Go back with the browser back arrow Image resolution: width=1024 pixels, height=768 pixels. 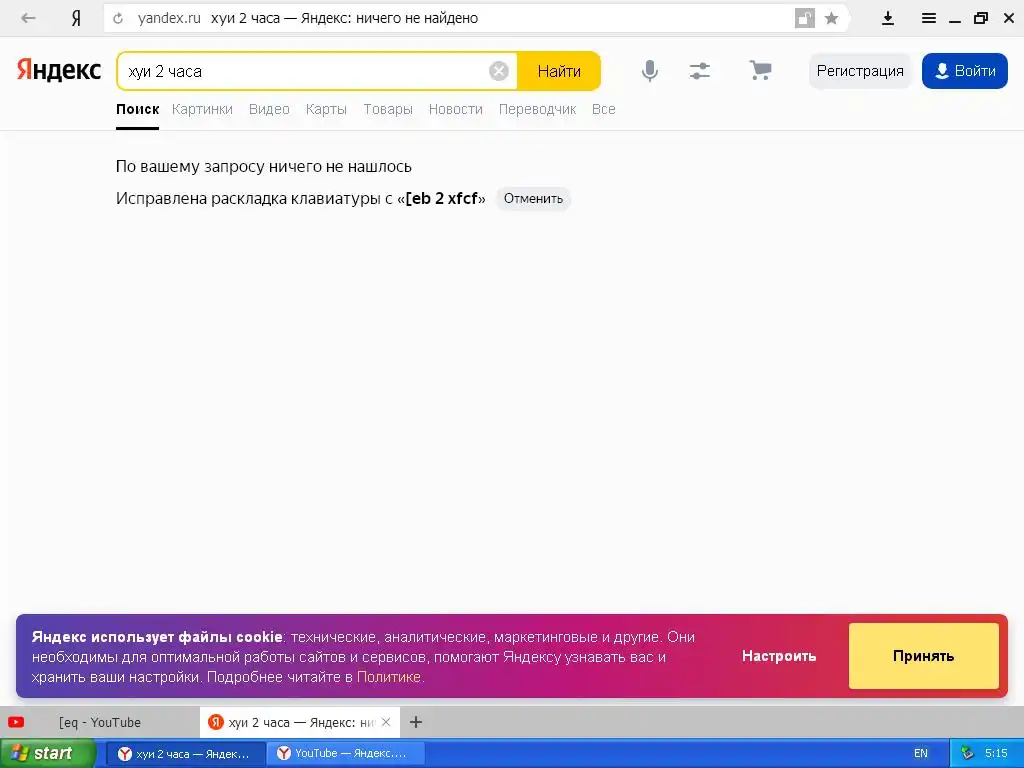(28, 18)
